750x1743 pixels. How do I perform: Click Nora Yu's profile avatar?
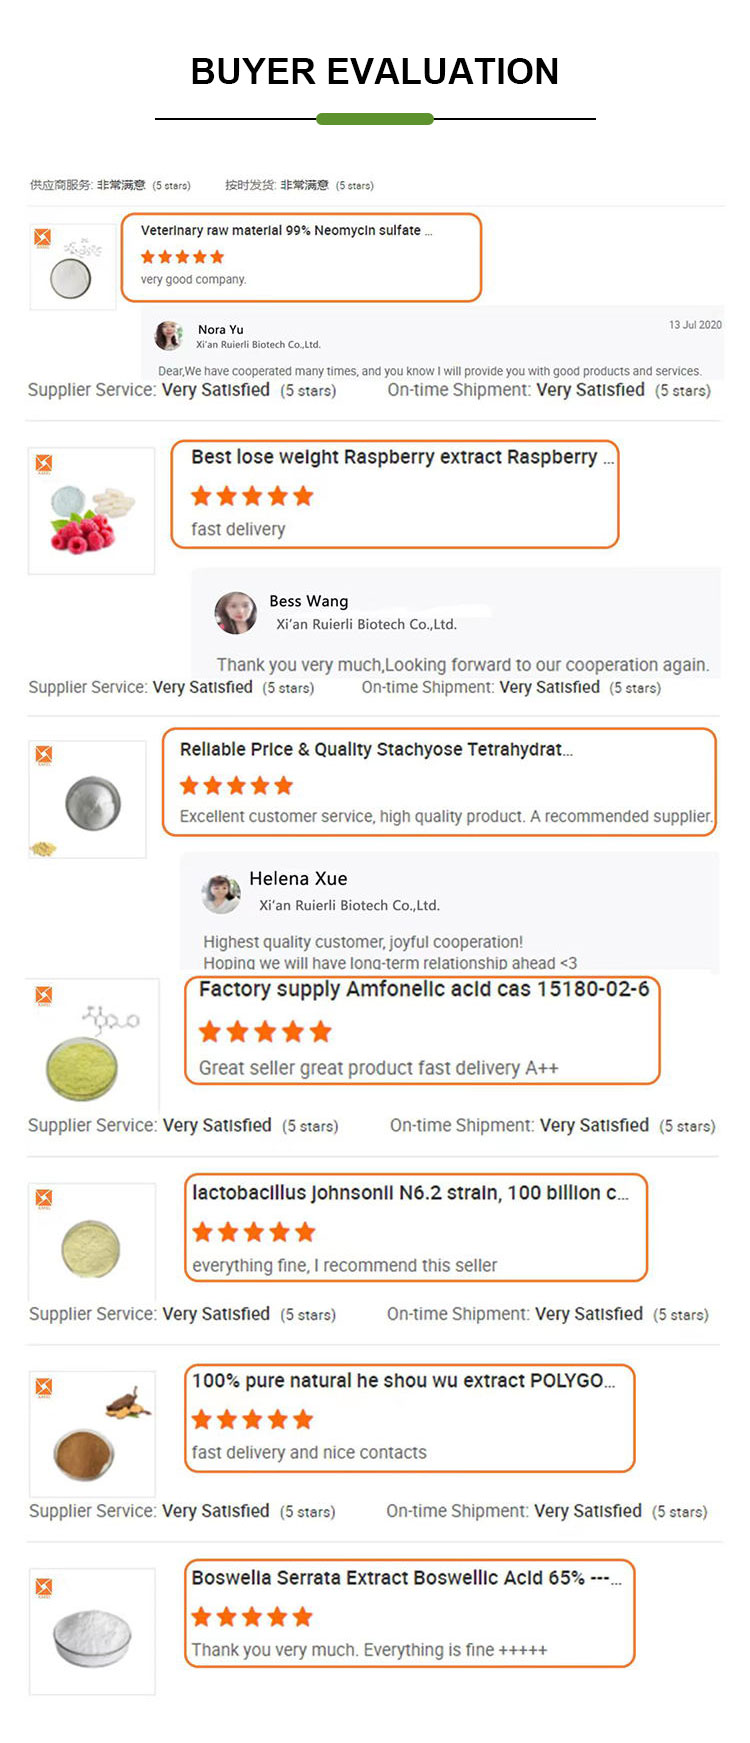pos(169,335)
